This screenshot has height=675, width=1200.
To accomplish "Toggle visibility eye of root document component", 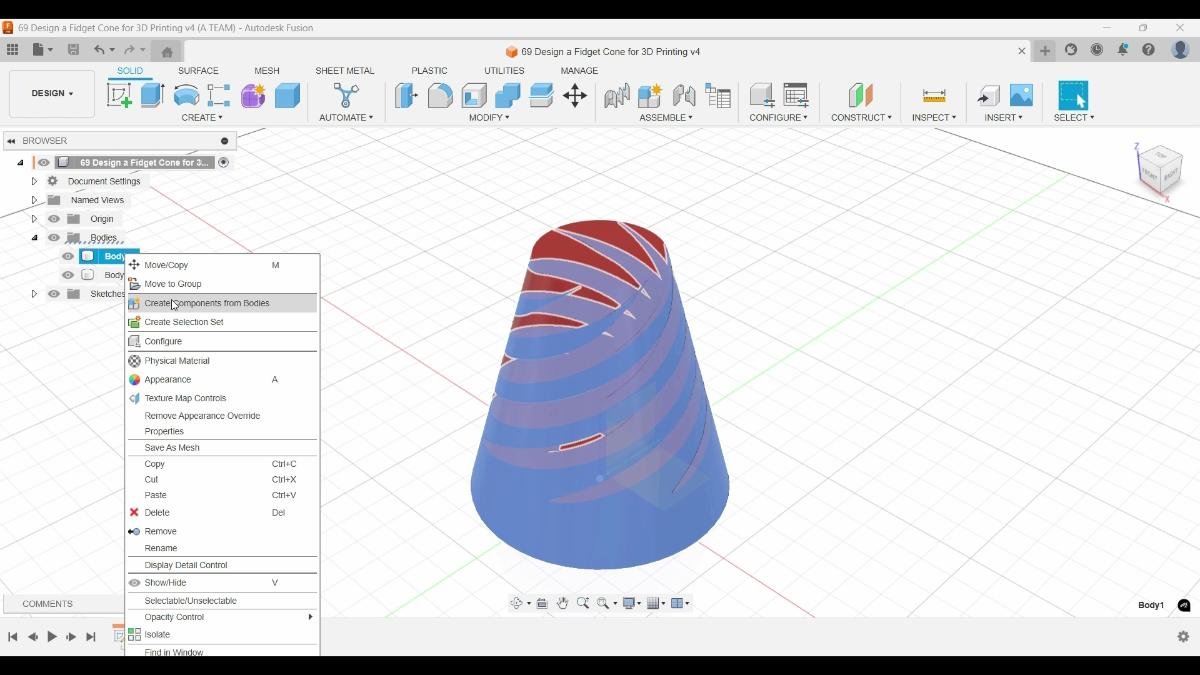I will [43, 162].
